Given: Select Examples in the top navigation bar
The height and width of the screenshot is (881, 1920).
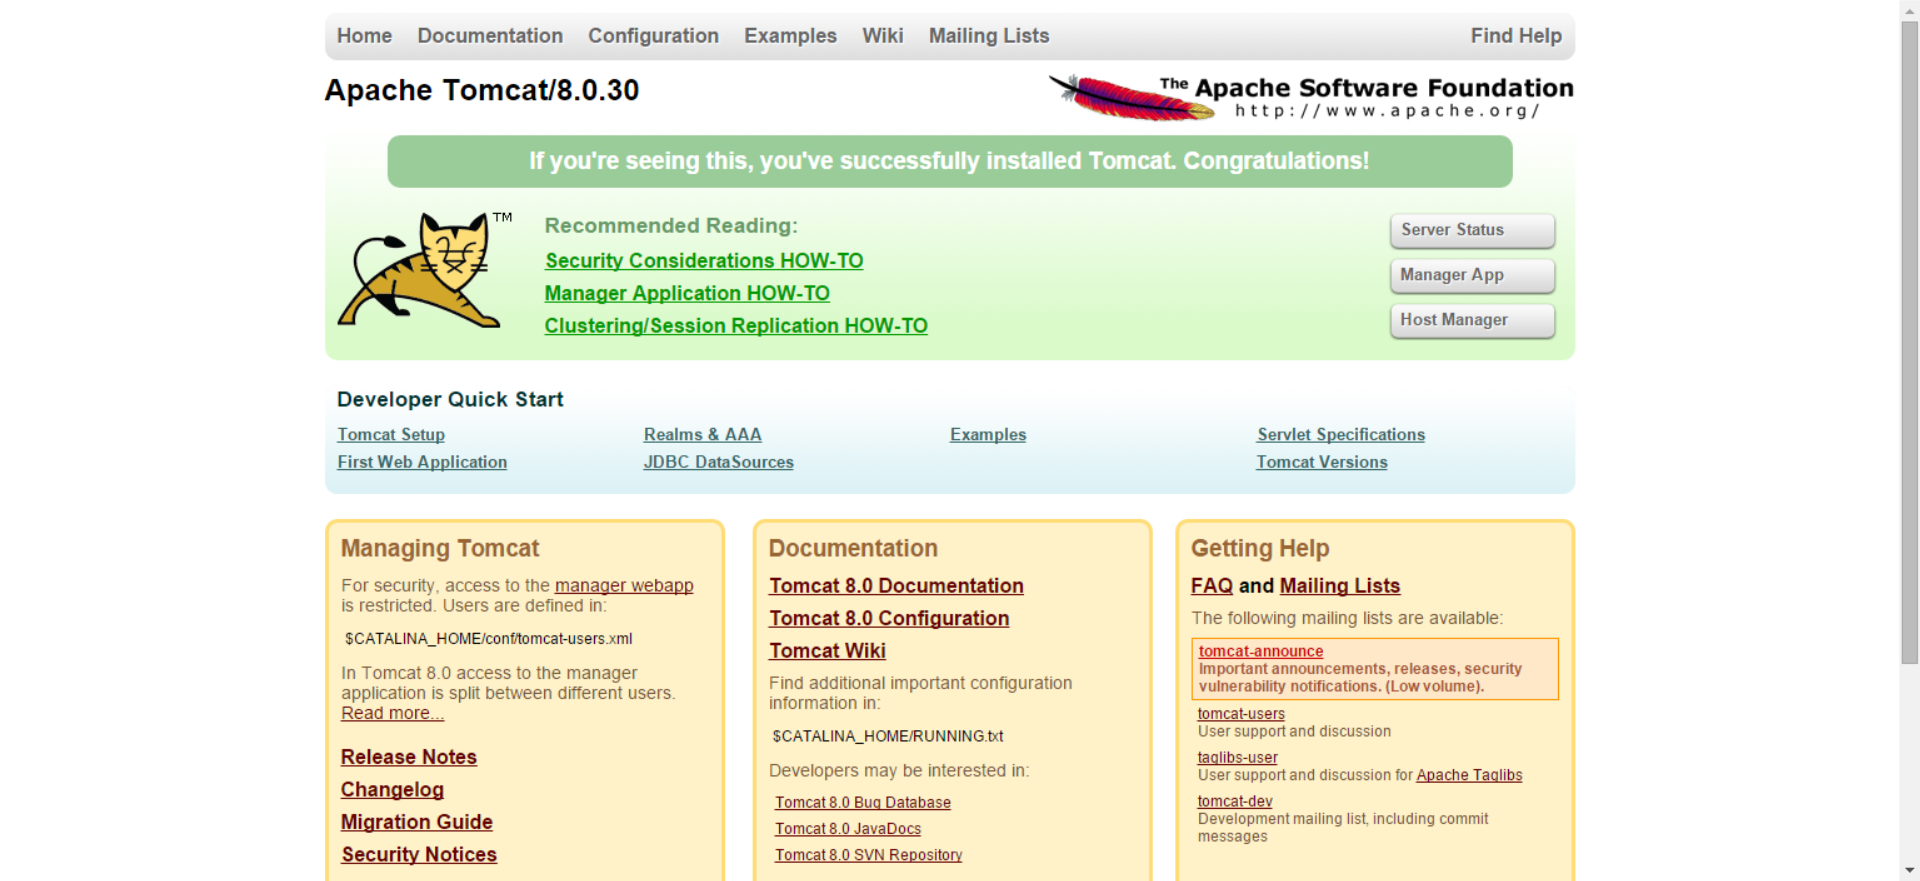Looking at the screenshot, I should (790, 36).
